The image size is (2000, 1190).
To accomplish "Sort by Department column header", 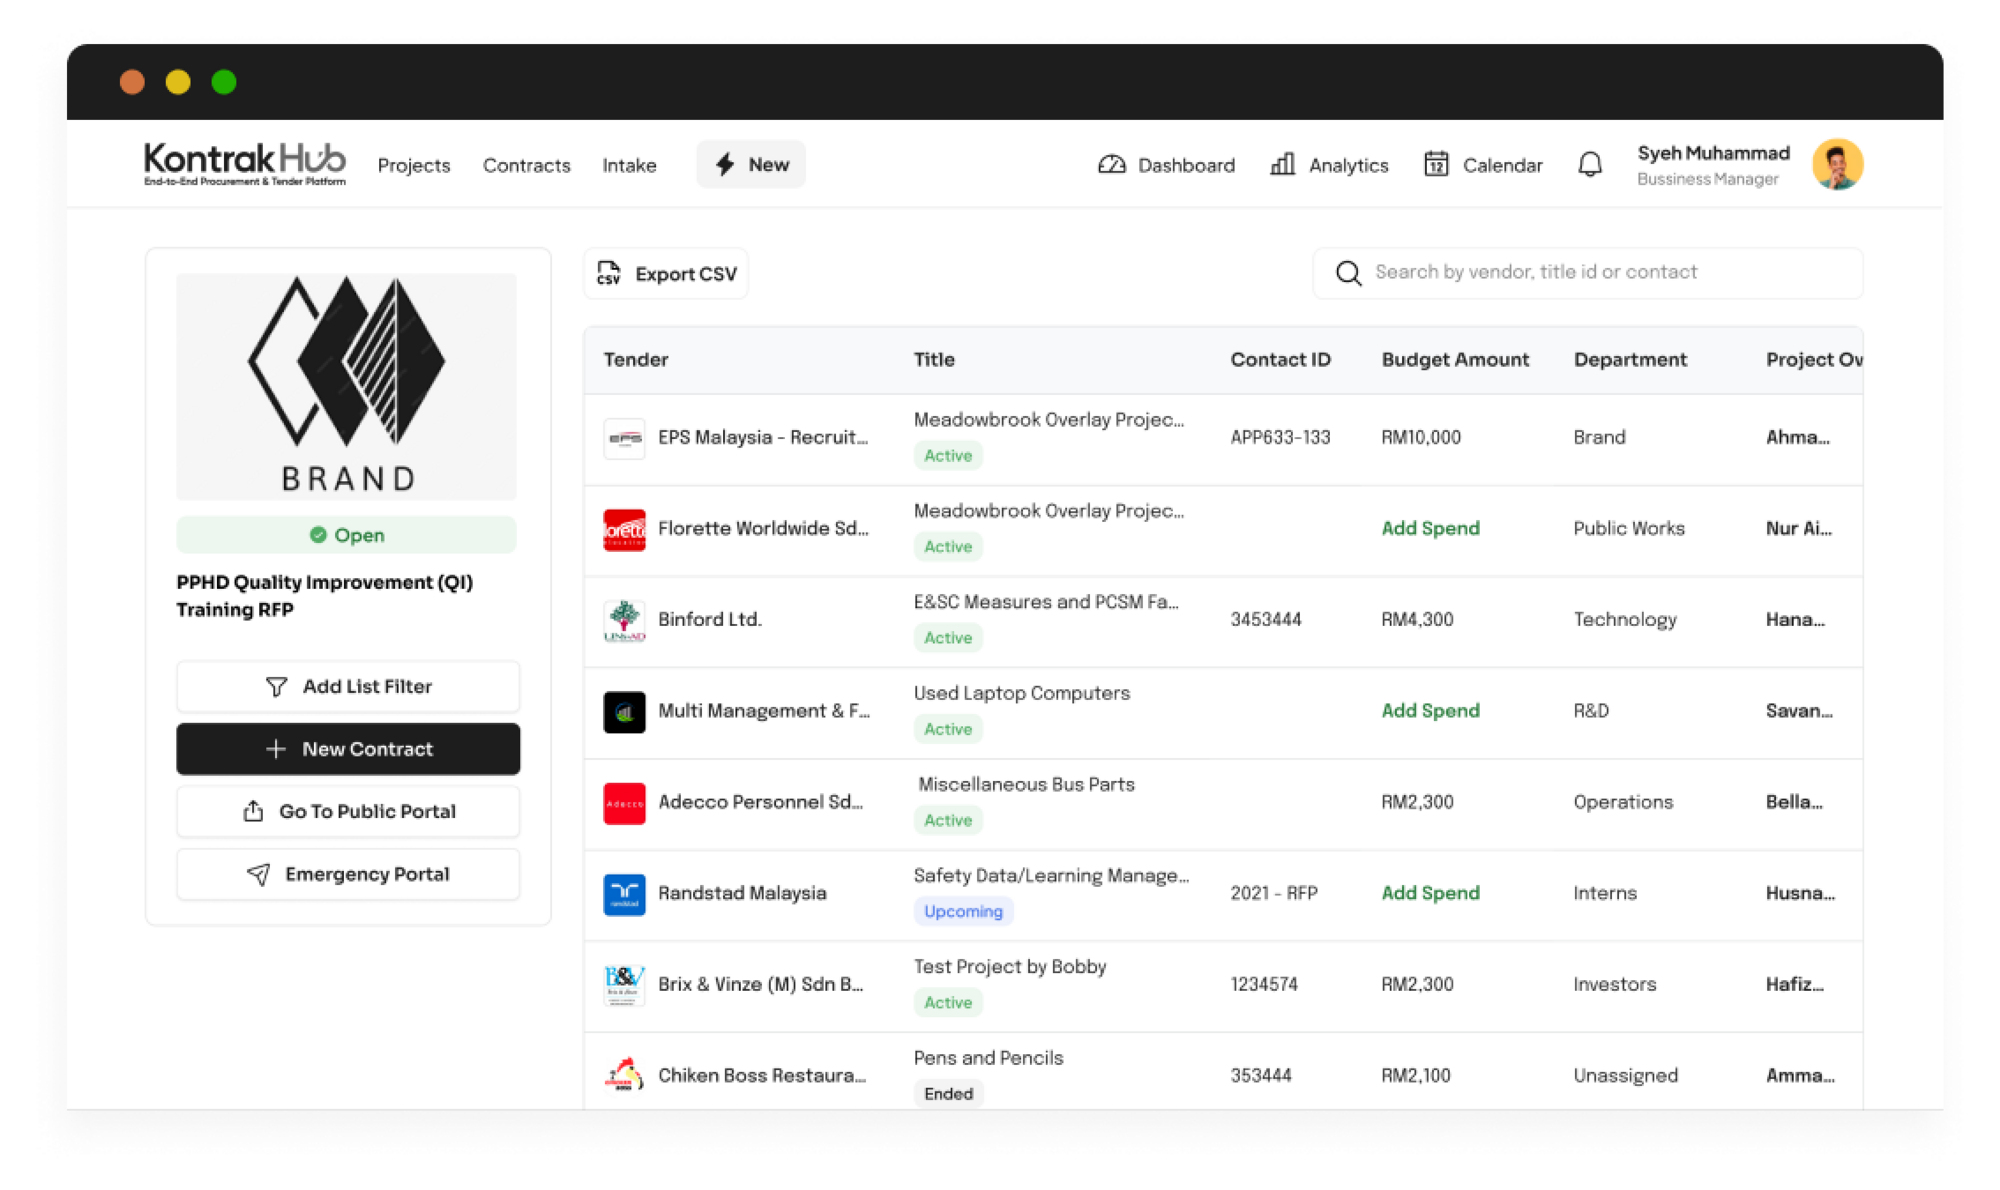I will (1630, 359).
